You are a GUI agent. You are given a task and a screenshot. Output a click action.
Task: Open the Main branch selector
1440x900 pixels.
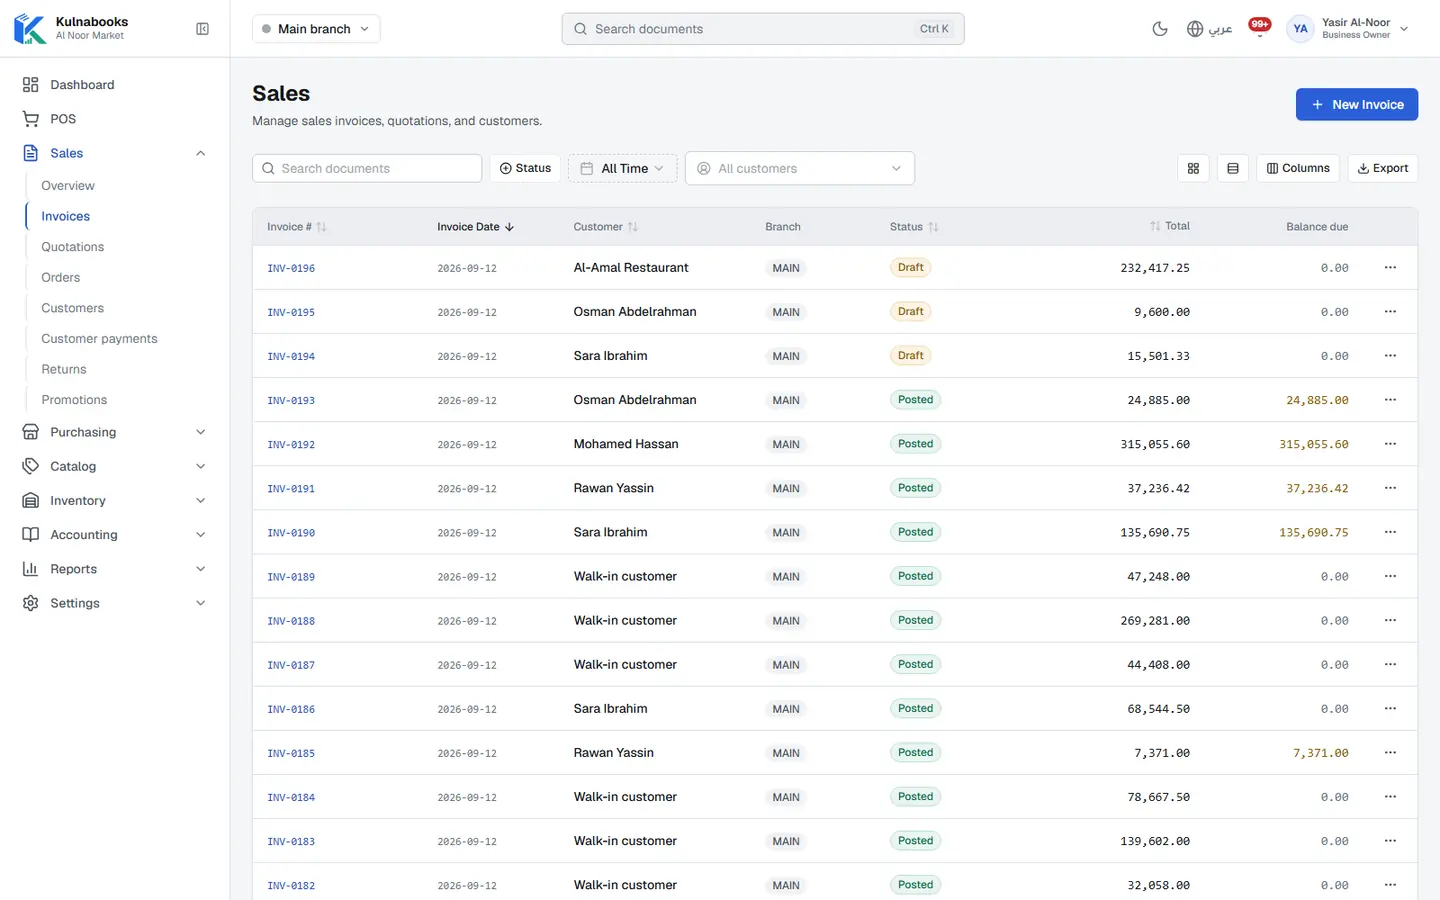pyautogui.click(x=316, y=29)
